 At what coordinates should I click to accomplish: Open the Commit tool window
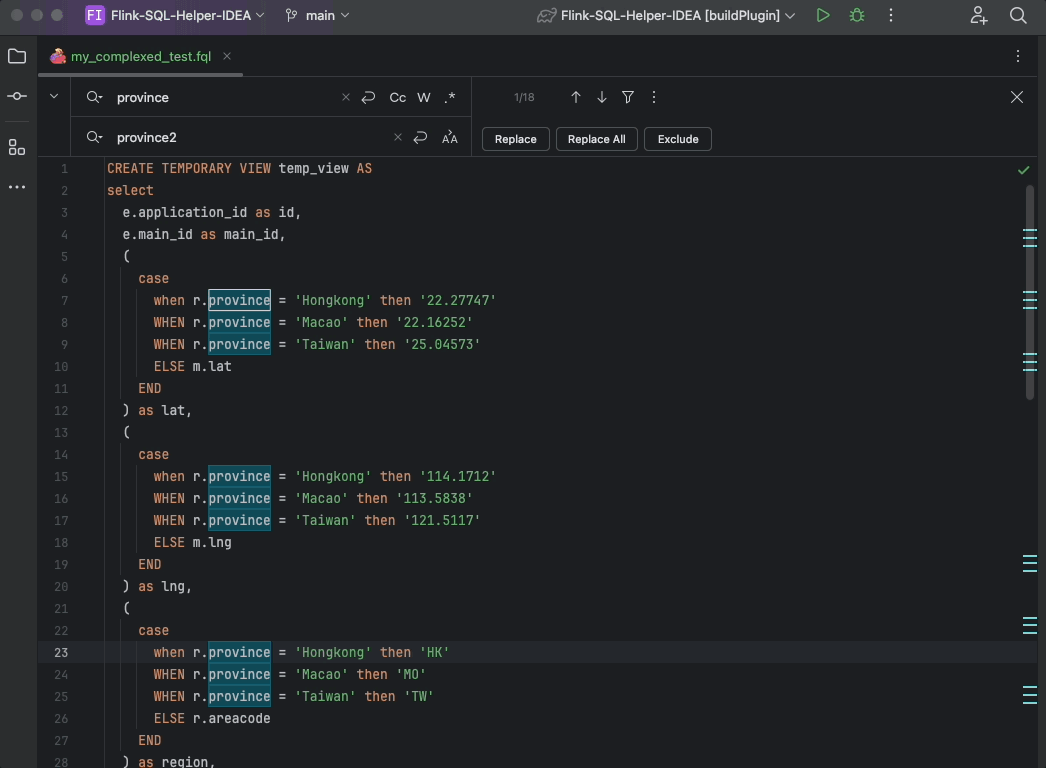(x=17, y=96)
